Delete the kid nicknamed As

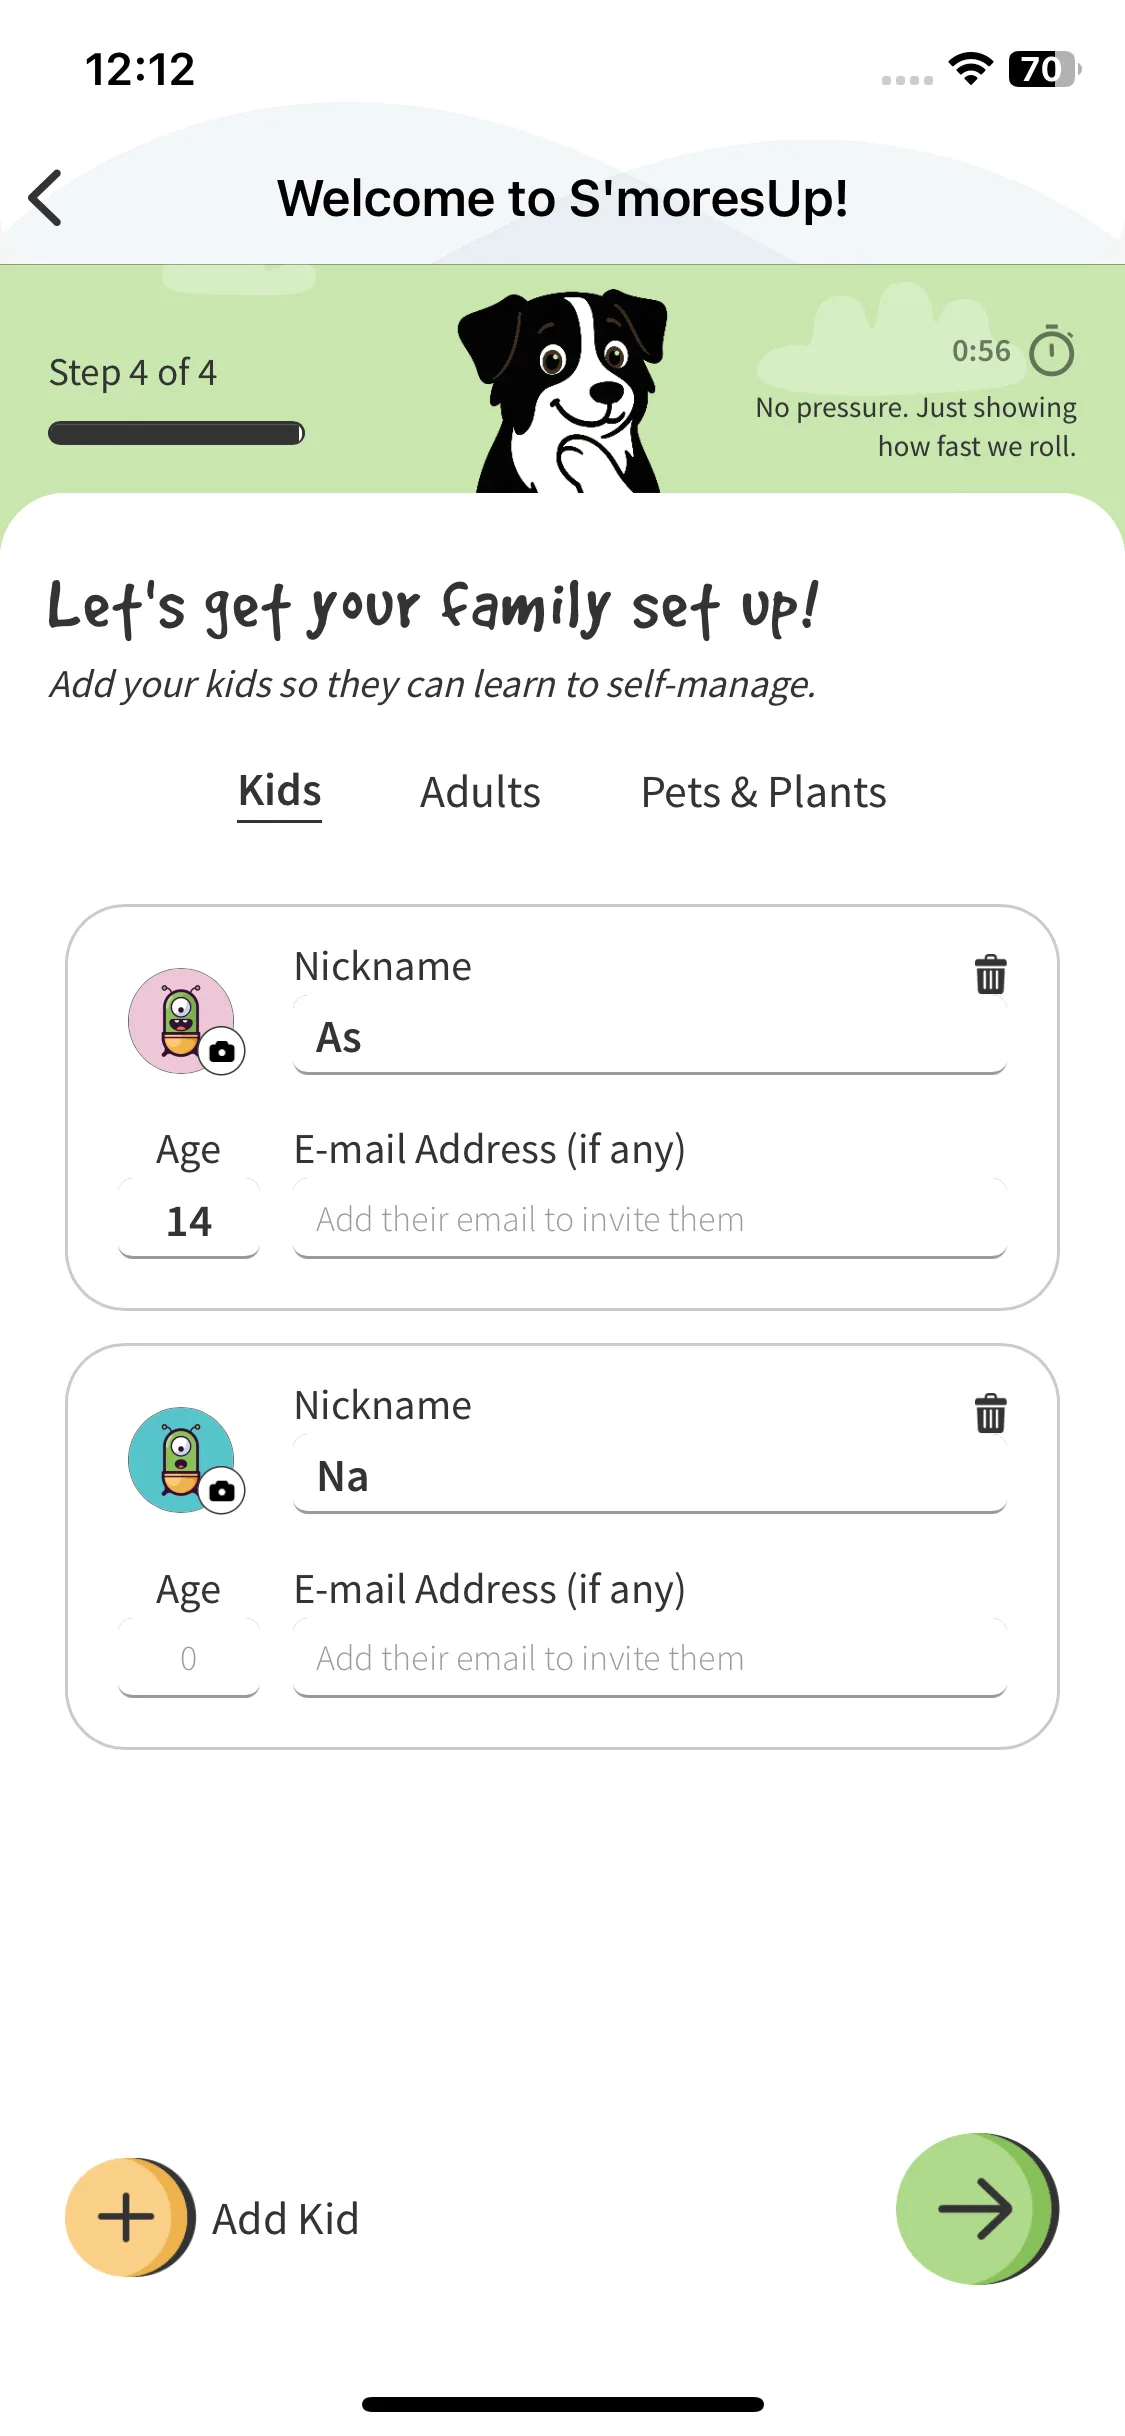(x=990, y=974)
